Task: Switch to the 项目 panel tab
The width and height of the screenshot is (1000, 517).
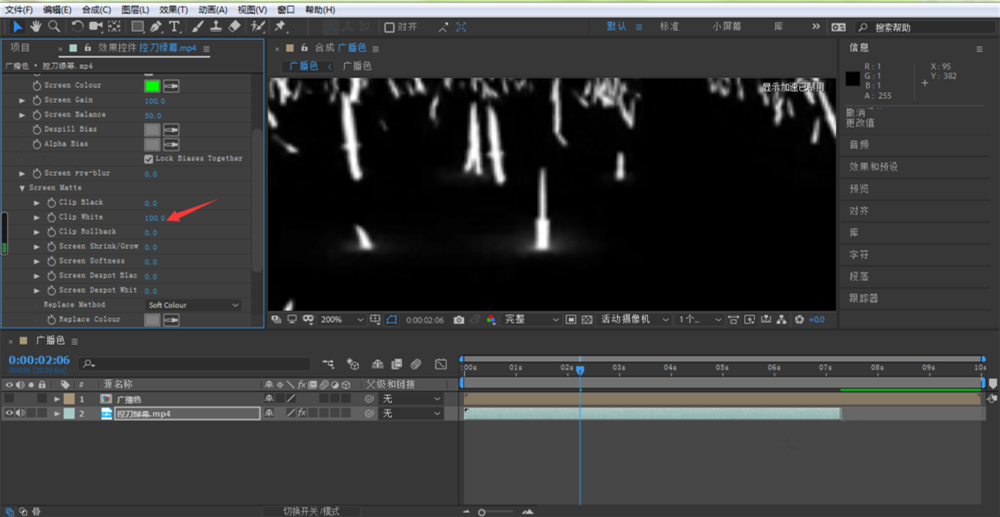Action: (20, 47)
